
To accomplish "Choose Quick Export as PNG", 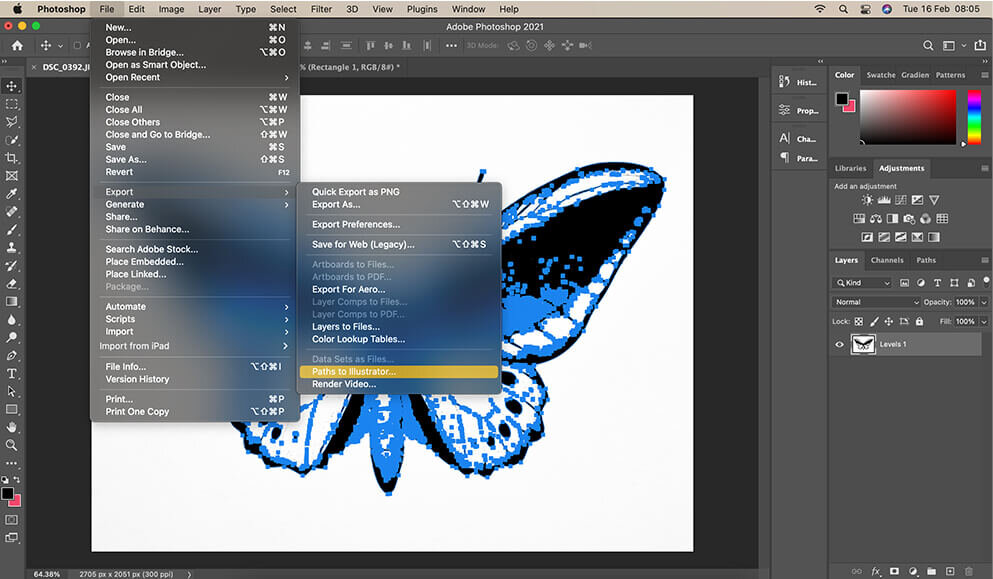I will [398, 192].
